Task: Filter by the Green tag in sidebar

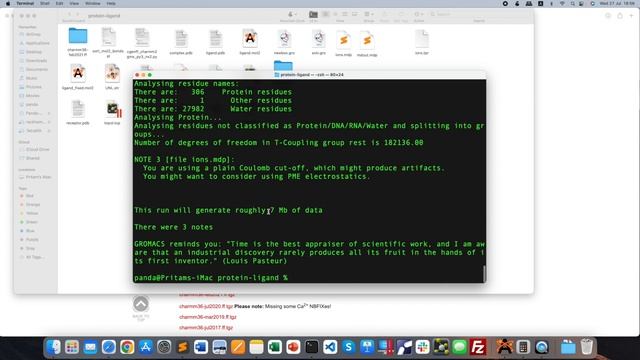Action: 30,222
